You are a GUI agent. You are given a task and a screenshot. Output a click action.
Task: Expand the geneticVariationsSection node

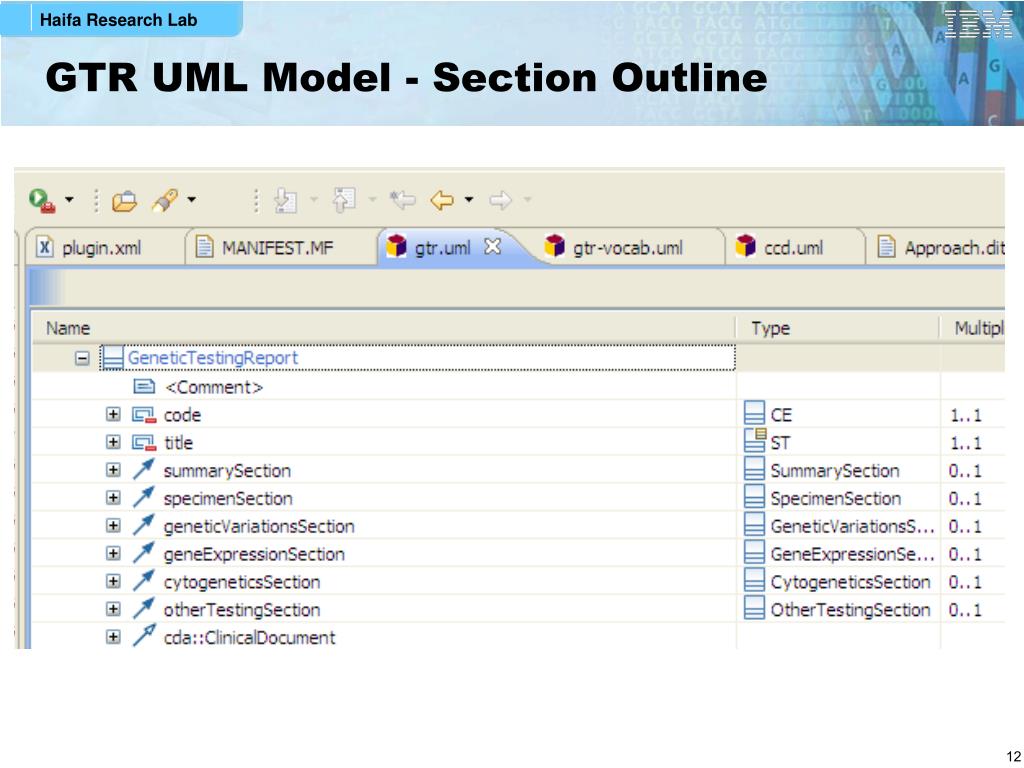click(x=113, y=526)
